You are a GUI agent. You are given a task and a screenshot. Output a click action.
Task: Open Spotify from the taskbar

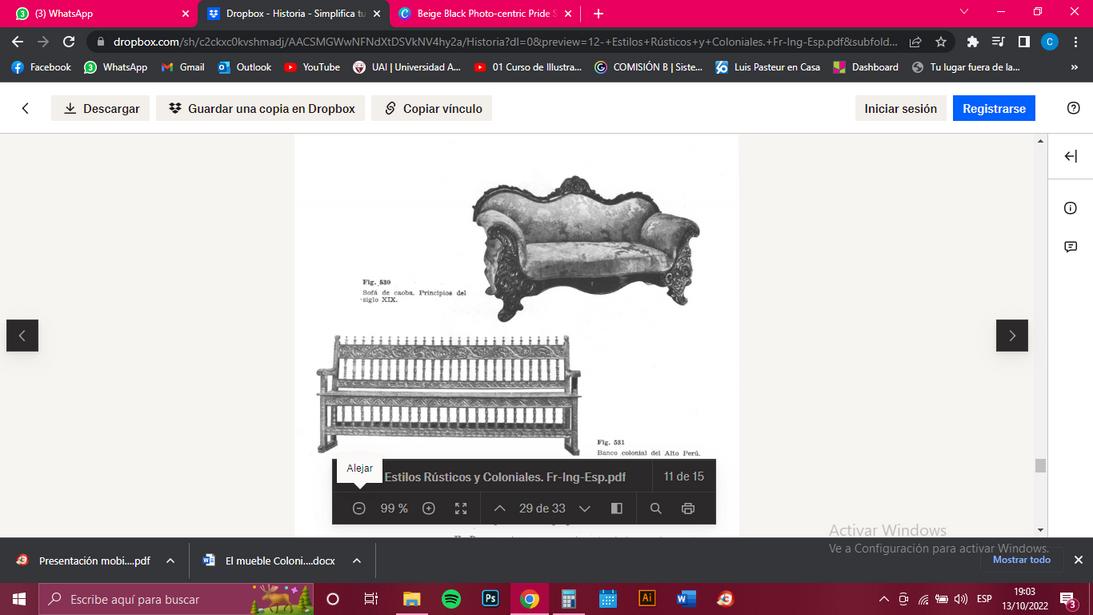[x=451, y=599]
